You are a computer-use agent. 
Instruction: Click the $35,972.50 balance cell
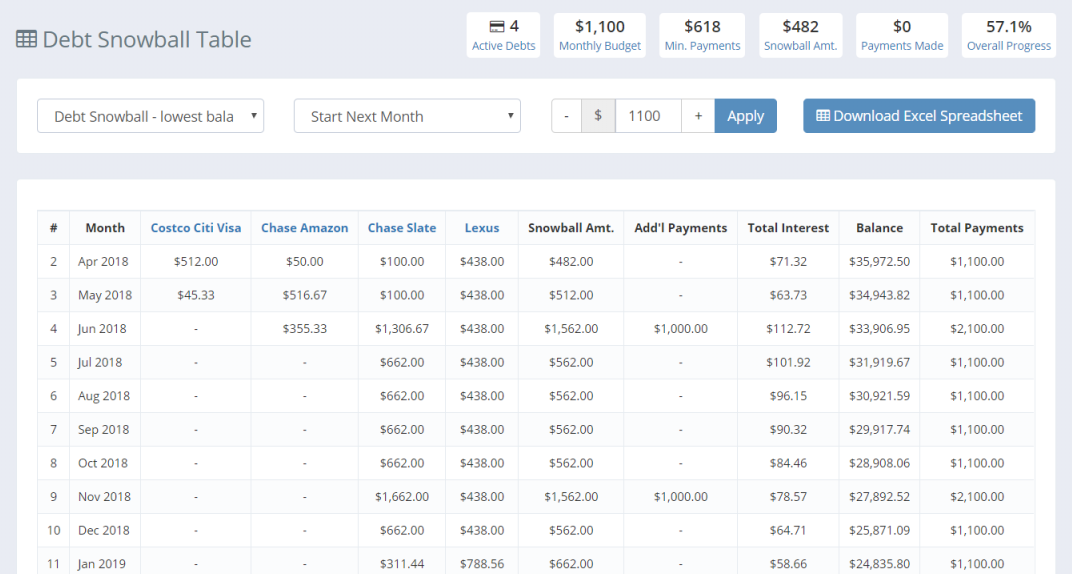pos(879,262)
